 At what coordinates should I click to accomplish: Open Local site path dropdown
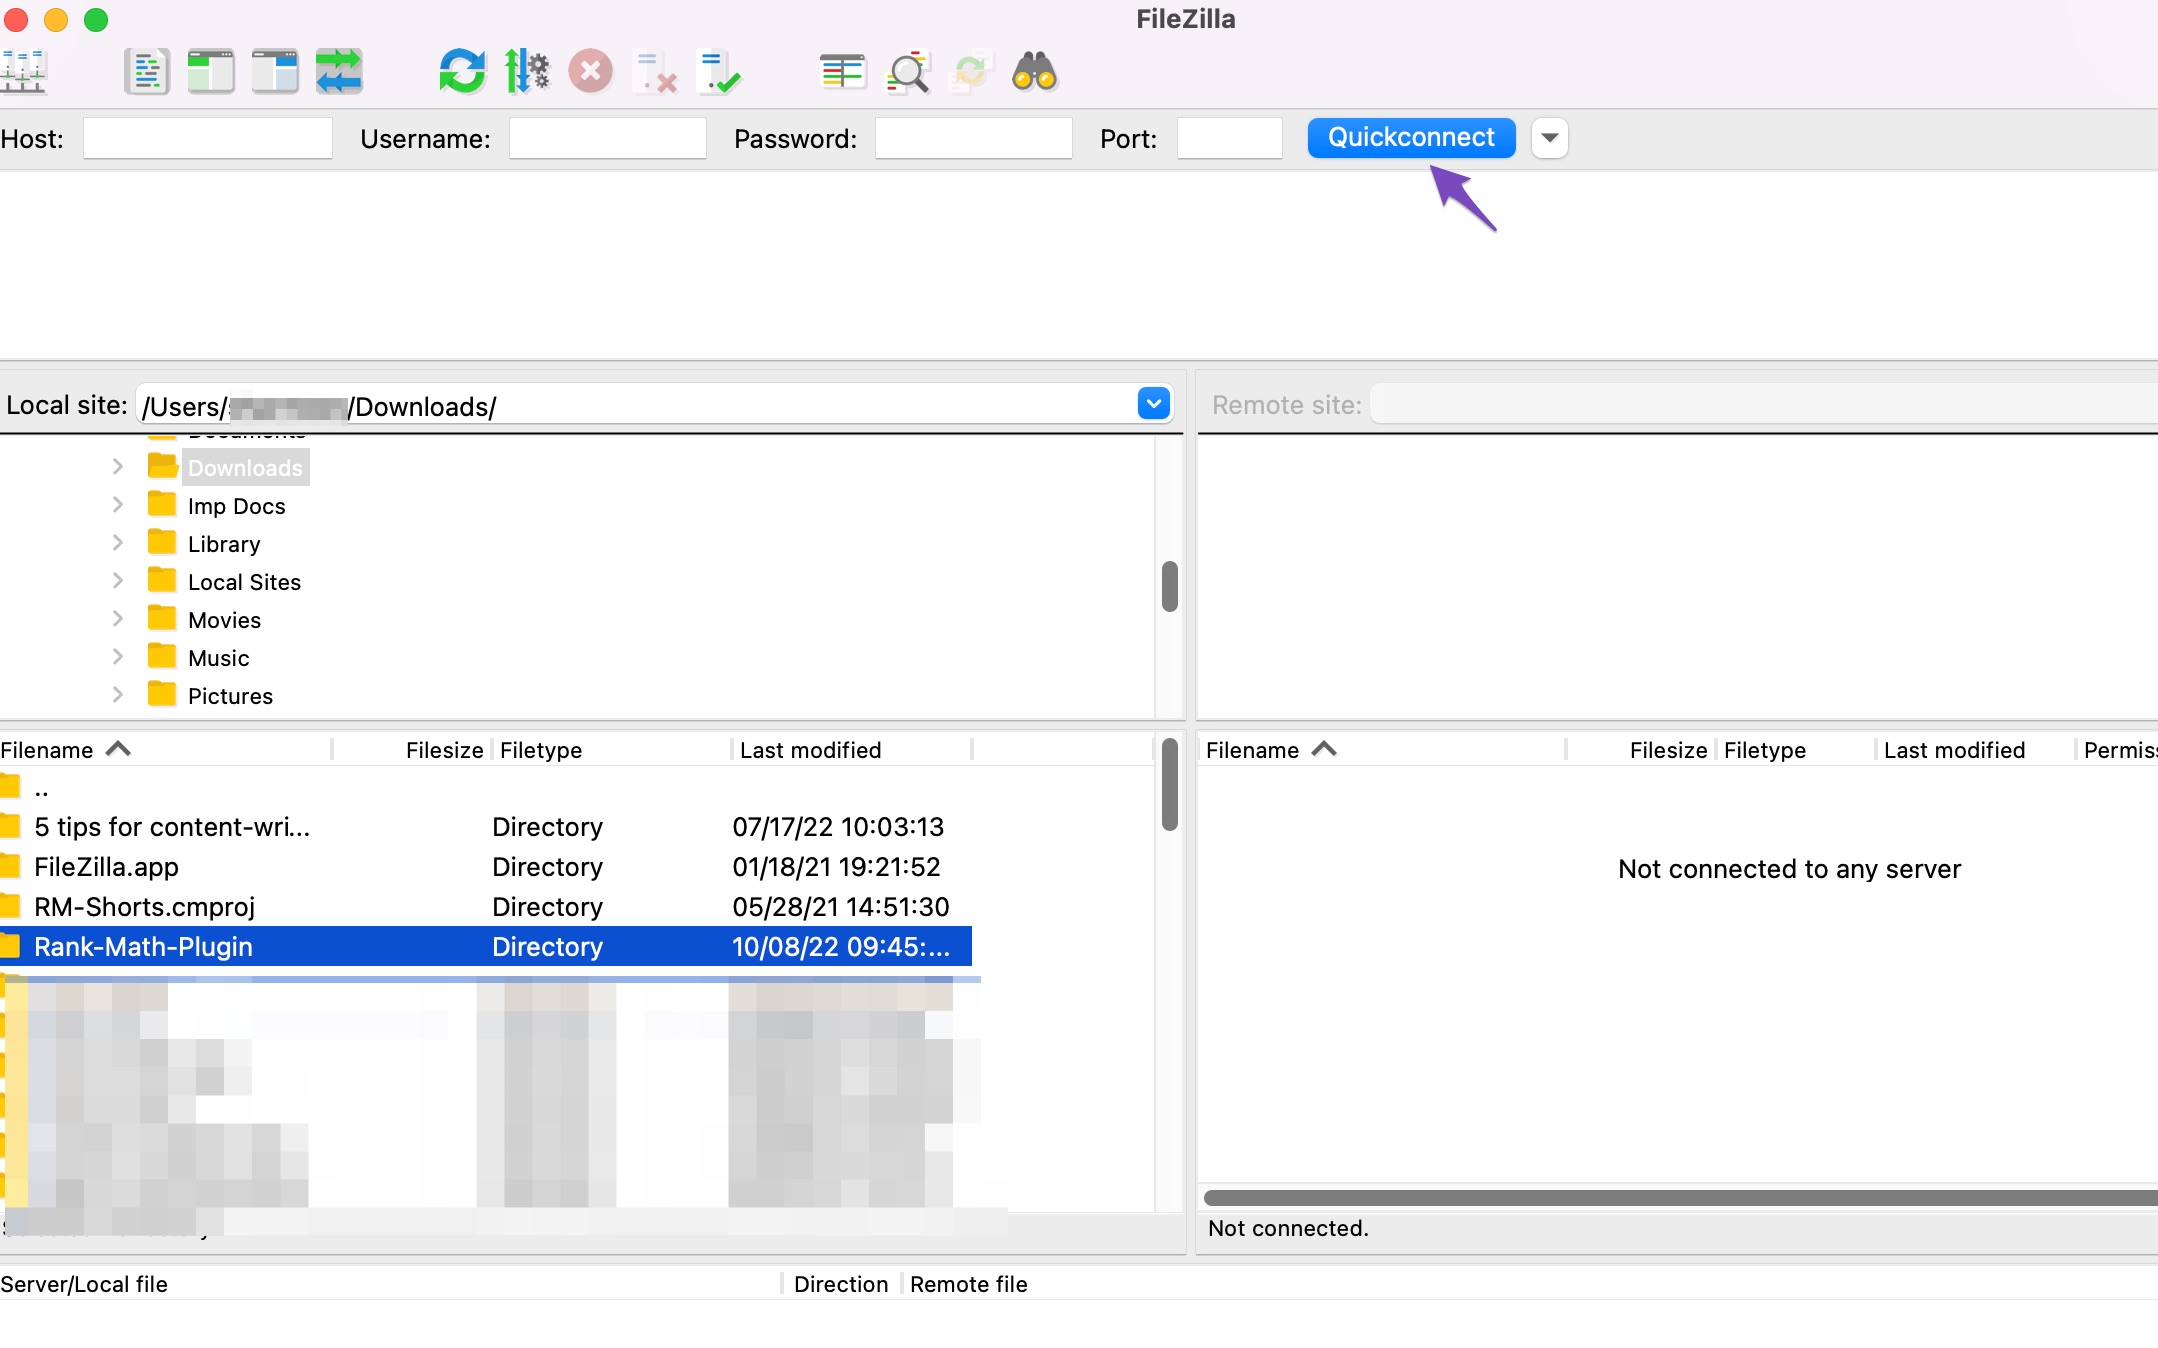pos(1154,404)
